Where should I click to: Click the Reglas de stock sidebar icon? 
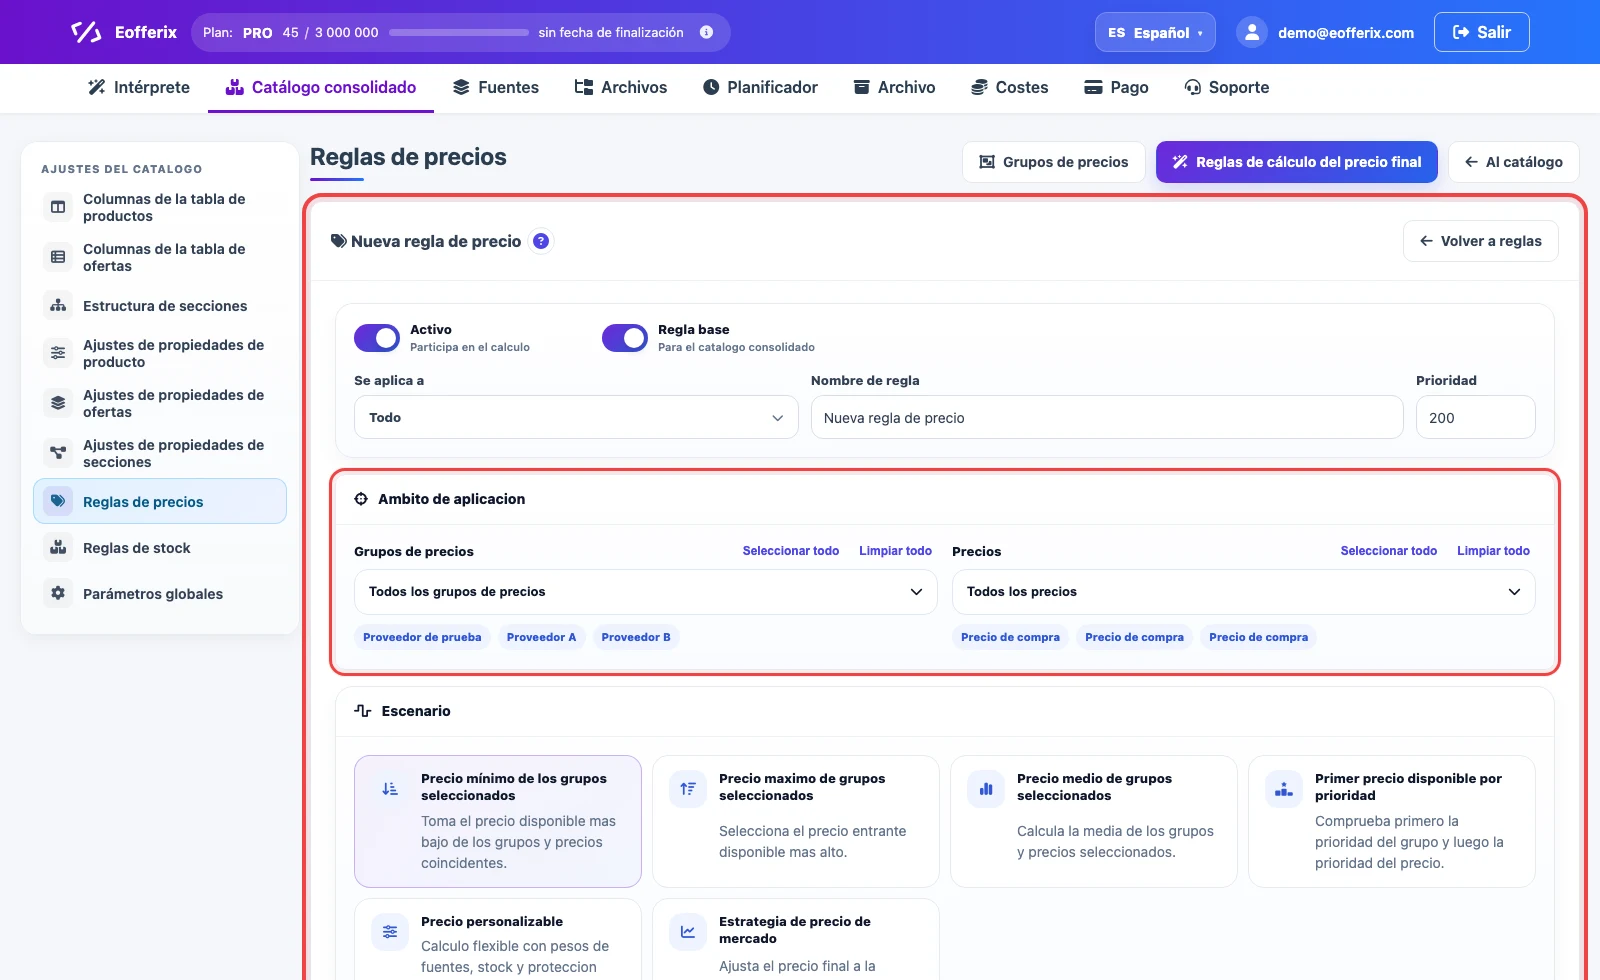tap(58, 548)
